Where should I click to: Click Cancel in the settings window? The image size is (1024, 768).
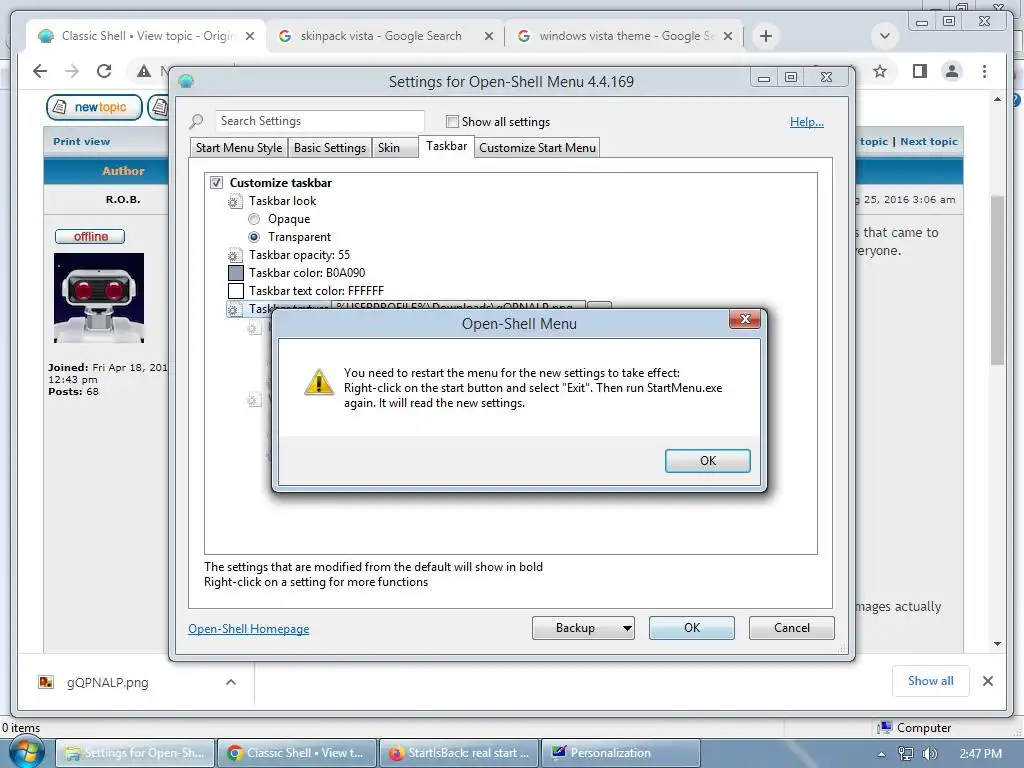coord(792,628)
